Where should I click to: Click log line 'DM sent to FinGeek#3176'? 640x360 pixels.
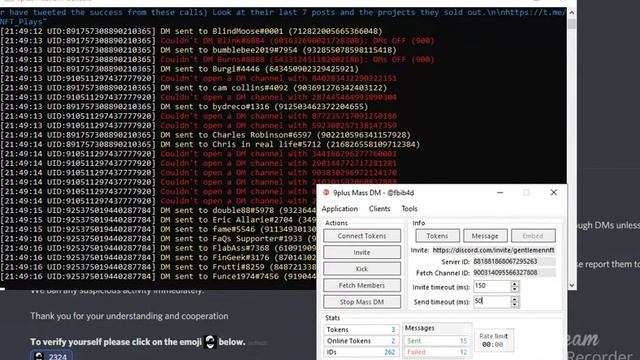pos(238,258)
